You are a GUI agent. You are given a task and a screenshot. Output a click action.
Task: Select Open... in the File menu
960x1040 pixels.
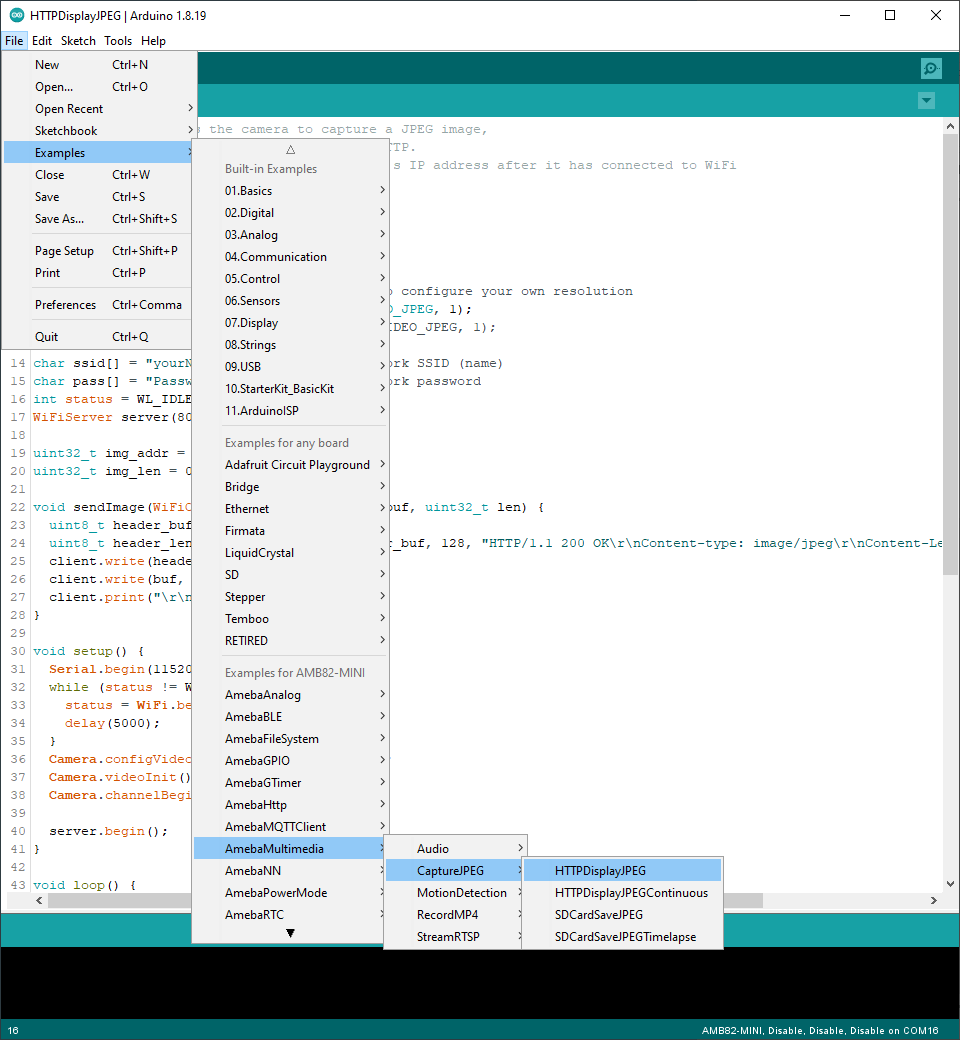pyautogui.click(x=100, y=87)
